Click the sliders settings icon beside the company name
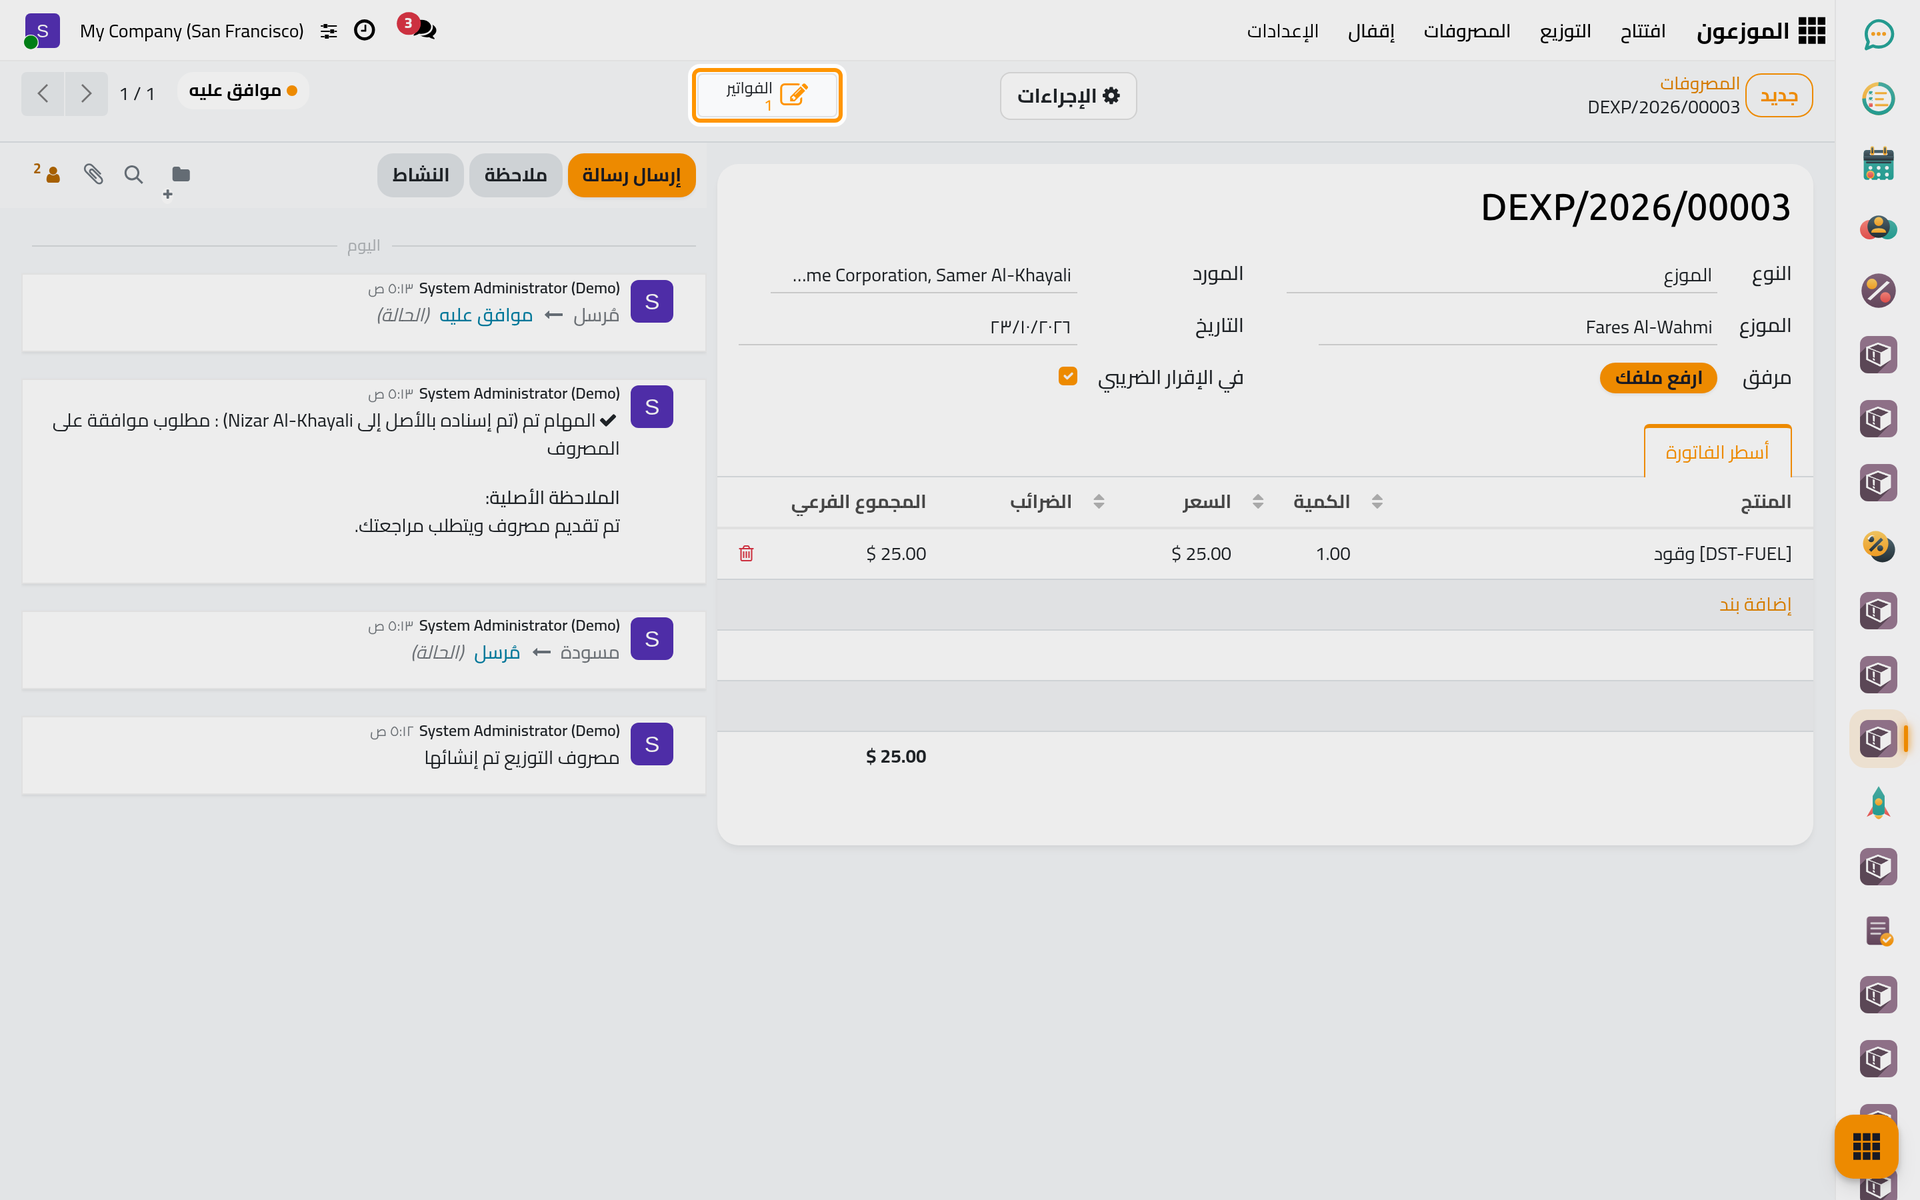The image size is (1920, 1200). tap(329, 31)
